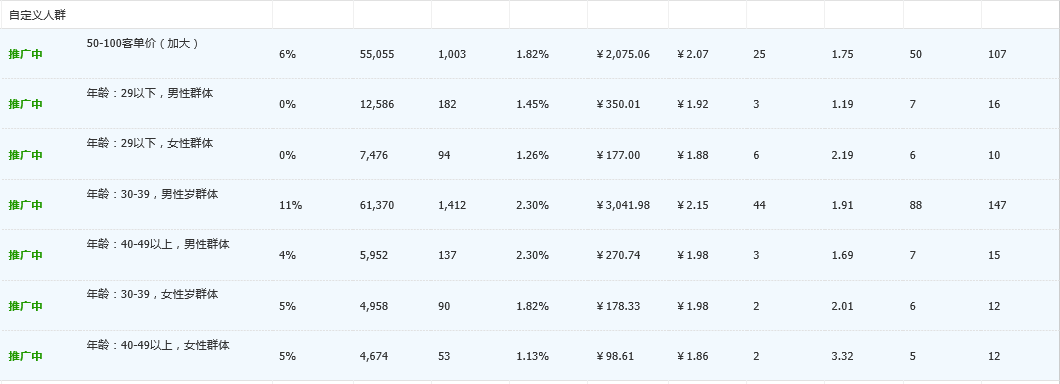
Task: Click the spend amount ¥3,041.98
Action: [623, 205]
